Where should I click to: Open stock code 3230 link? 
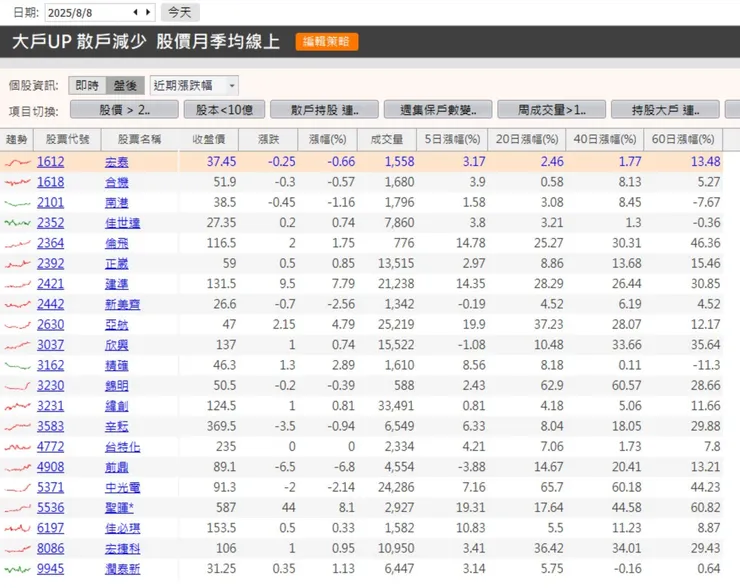(x=50, y=386)
